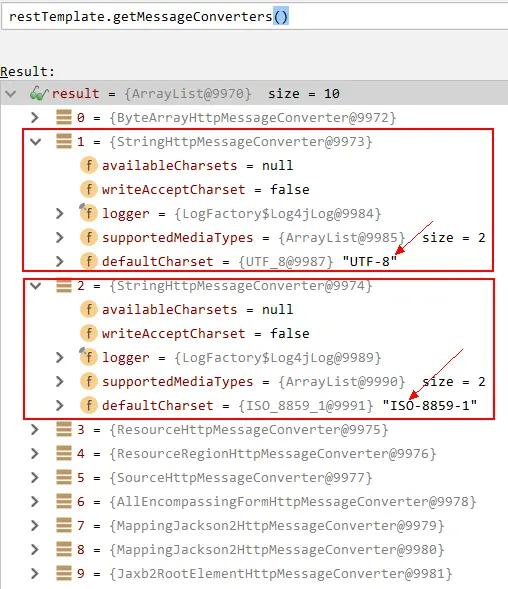Expand defaultCharset ISO-8859-1 node
This screenshot has width=508, height=589.
pyautogui.click(x=59, y=405)
